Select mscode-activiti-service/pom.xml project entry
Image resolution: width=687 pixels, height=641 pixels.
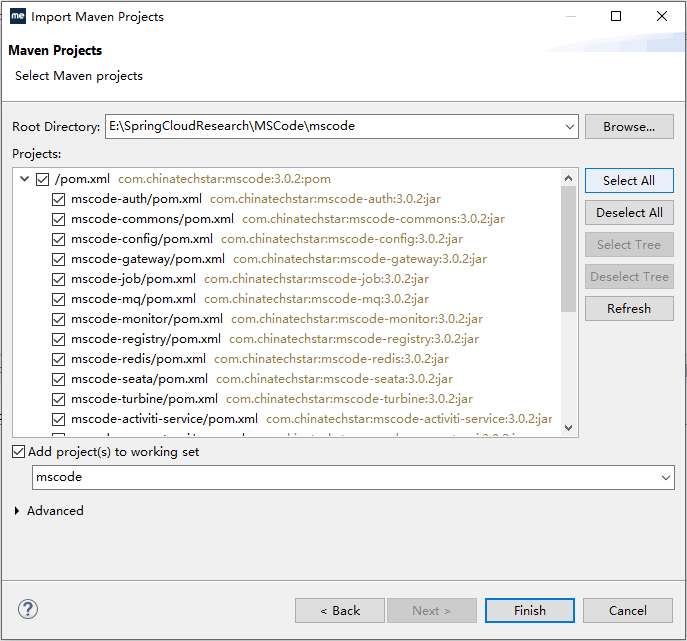(164, 419)
